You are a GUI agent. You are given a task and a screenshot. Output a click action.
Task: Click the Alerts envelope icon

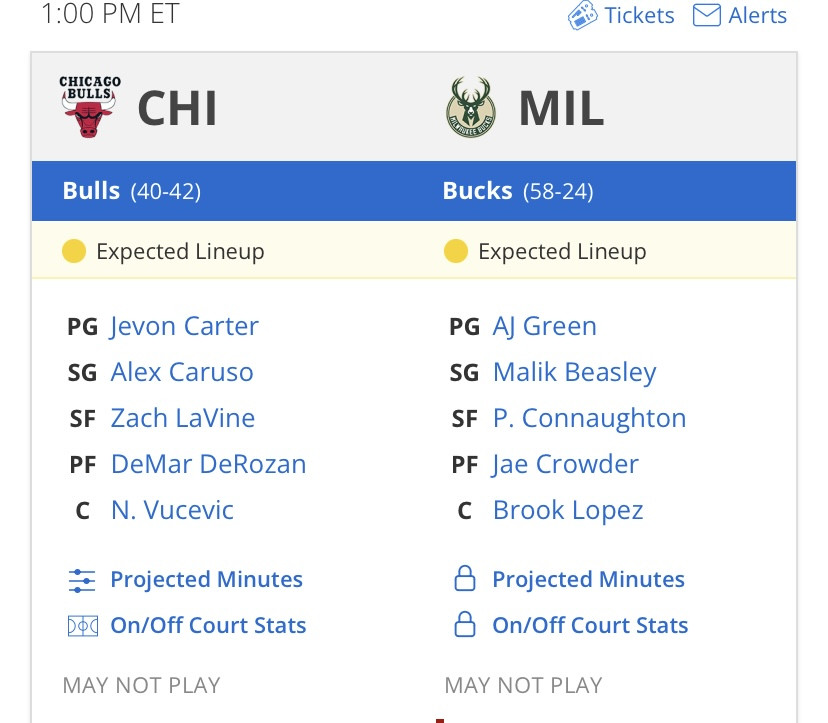click(x=707, y=15)
